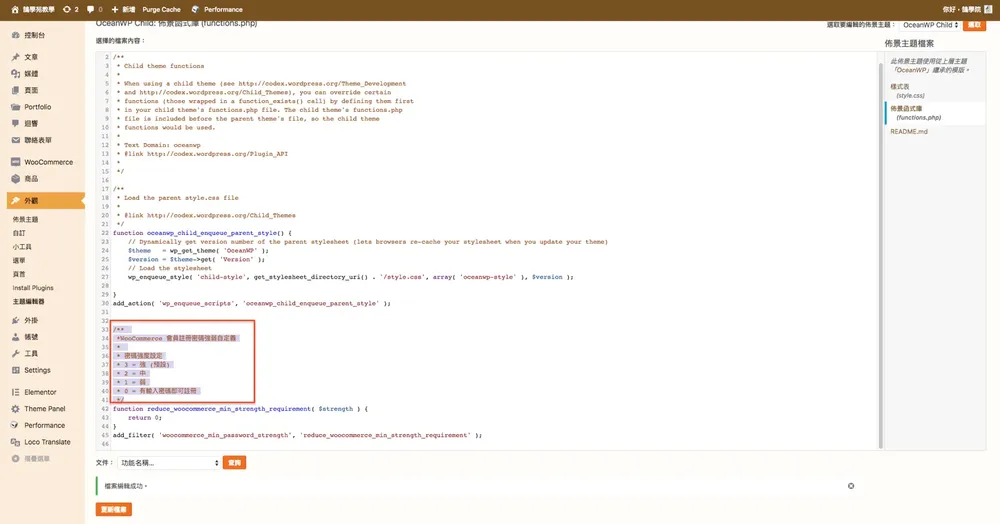Click the Settings icon in sidebar
This screenshot has width=1000, height=524.
click(x=15, y=370)
